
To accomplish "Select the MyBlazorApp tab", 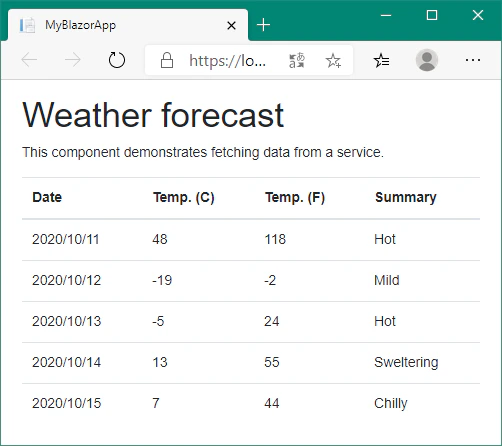I will tap(128, 25).
